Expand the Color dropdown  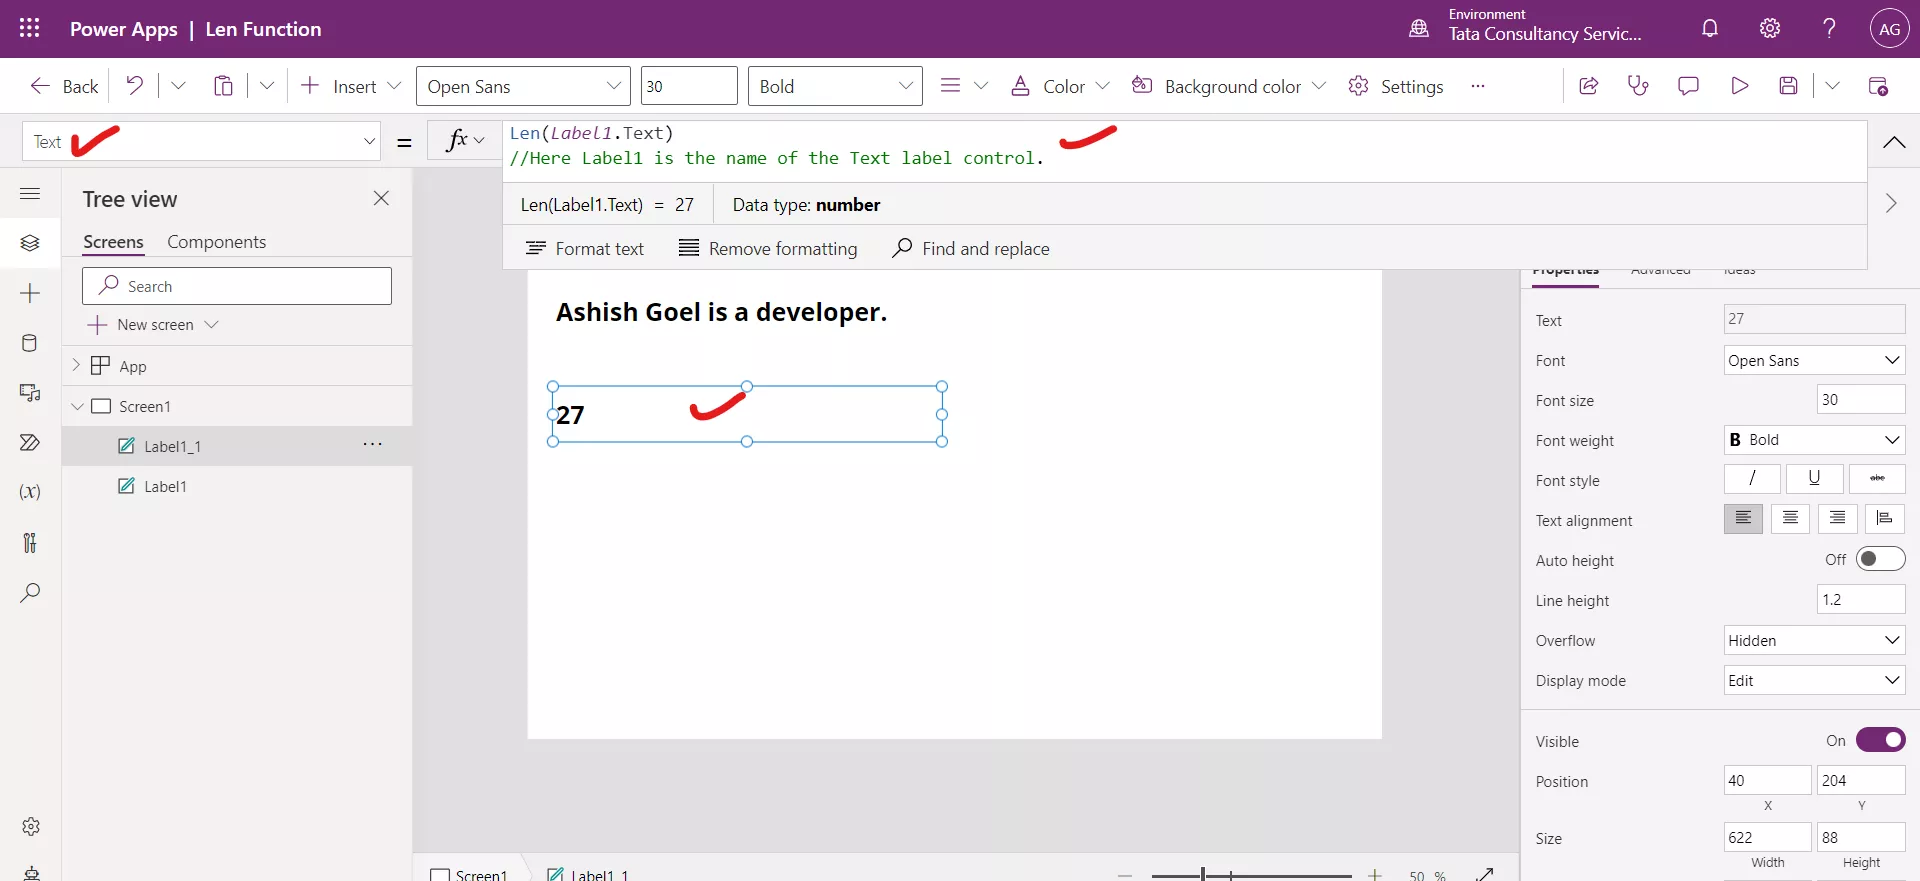click(x=1102, y=86)
